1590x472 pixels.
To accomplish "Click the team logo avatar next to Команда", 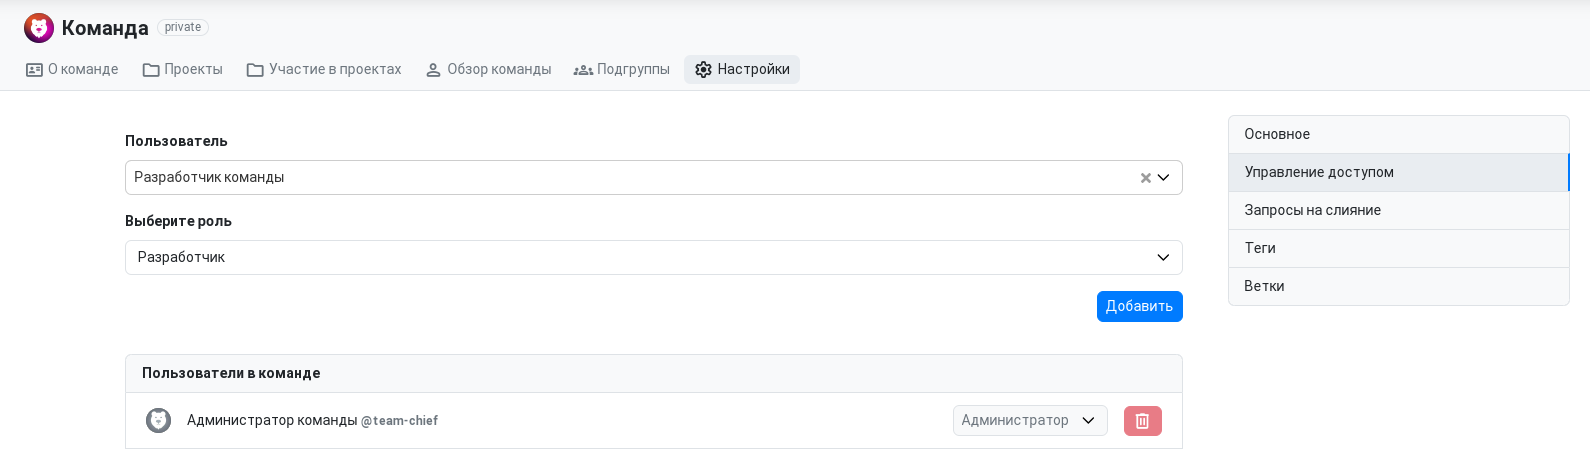I will [39, 28].
